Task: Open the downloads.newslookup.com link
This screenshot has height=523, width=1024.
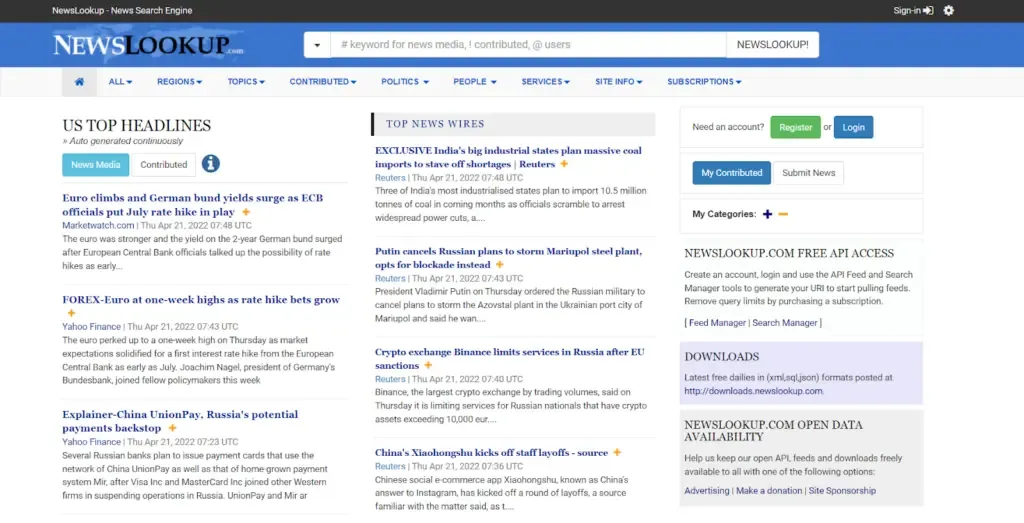Action: point(754,391)
